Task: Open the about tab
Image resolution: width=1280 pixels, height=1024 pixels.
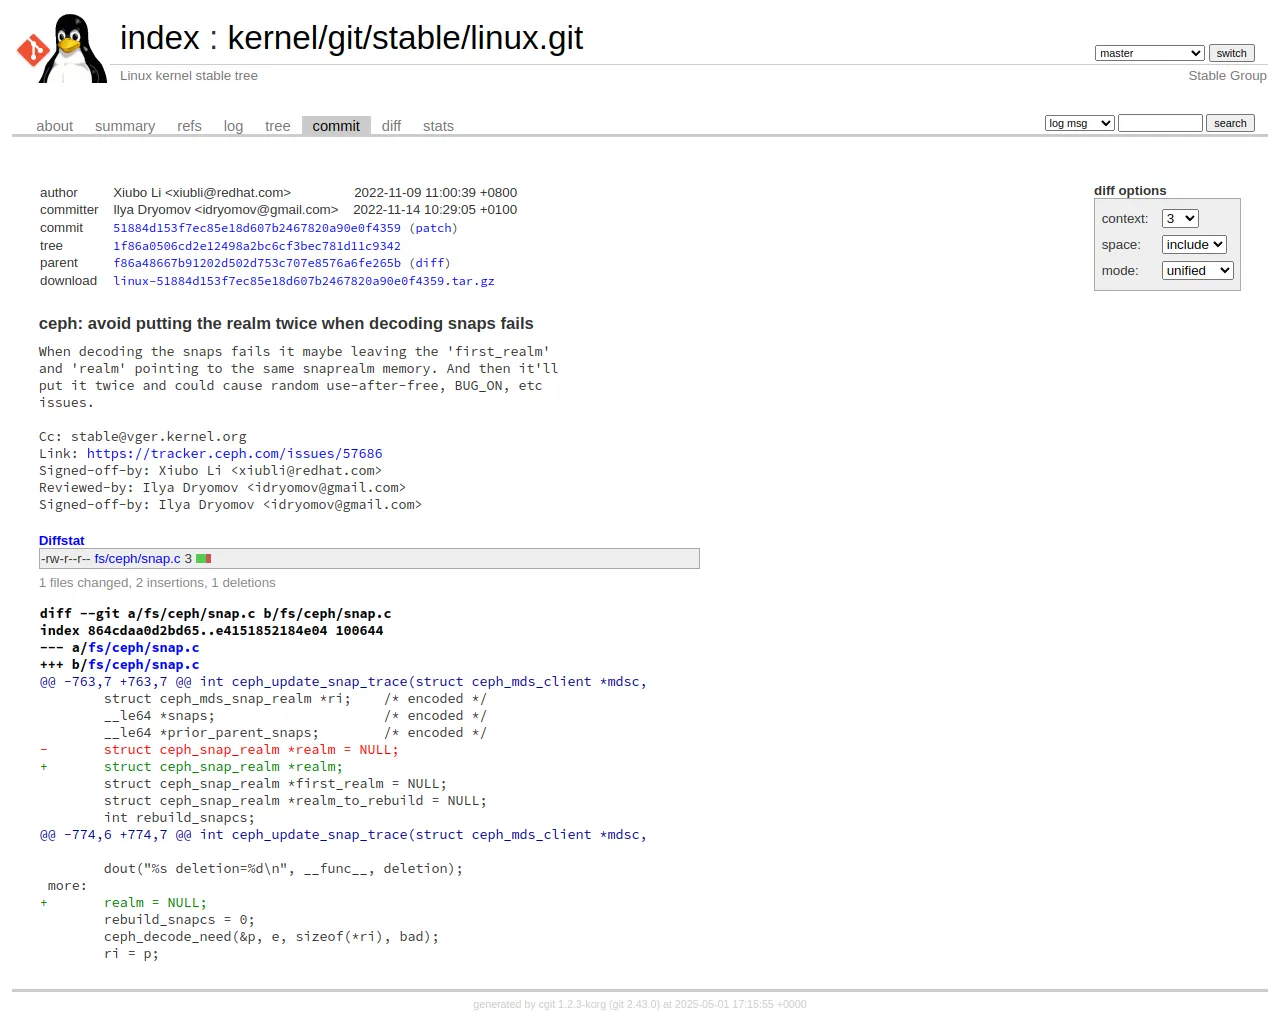Action: 55,126
